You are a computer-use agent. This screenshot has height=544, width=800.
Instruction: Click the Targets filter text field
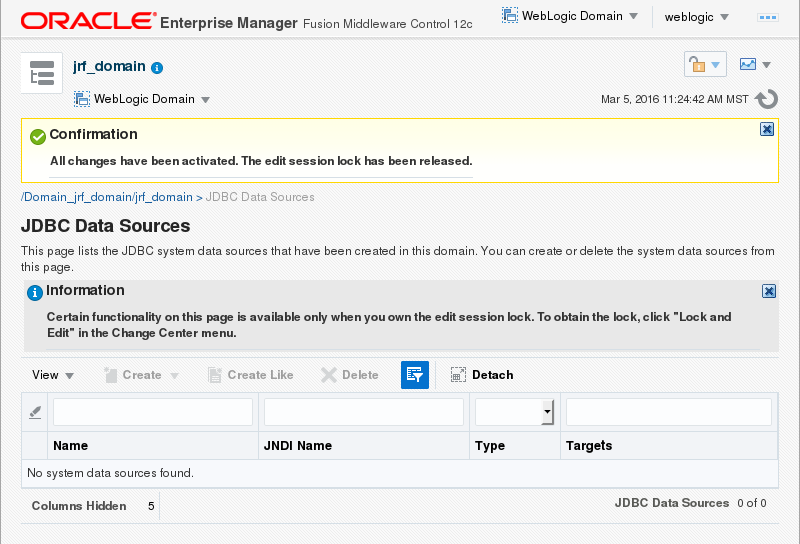(668, 412)
